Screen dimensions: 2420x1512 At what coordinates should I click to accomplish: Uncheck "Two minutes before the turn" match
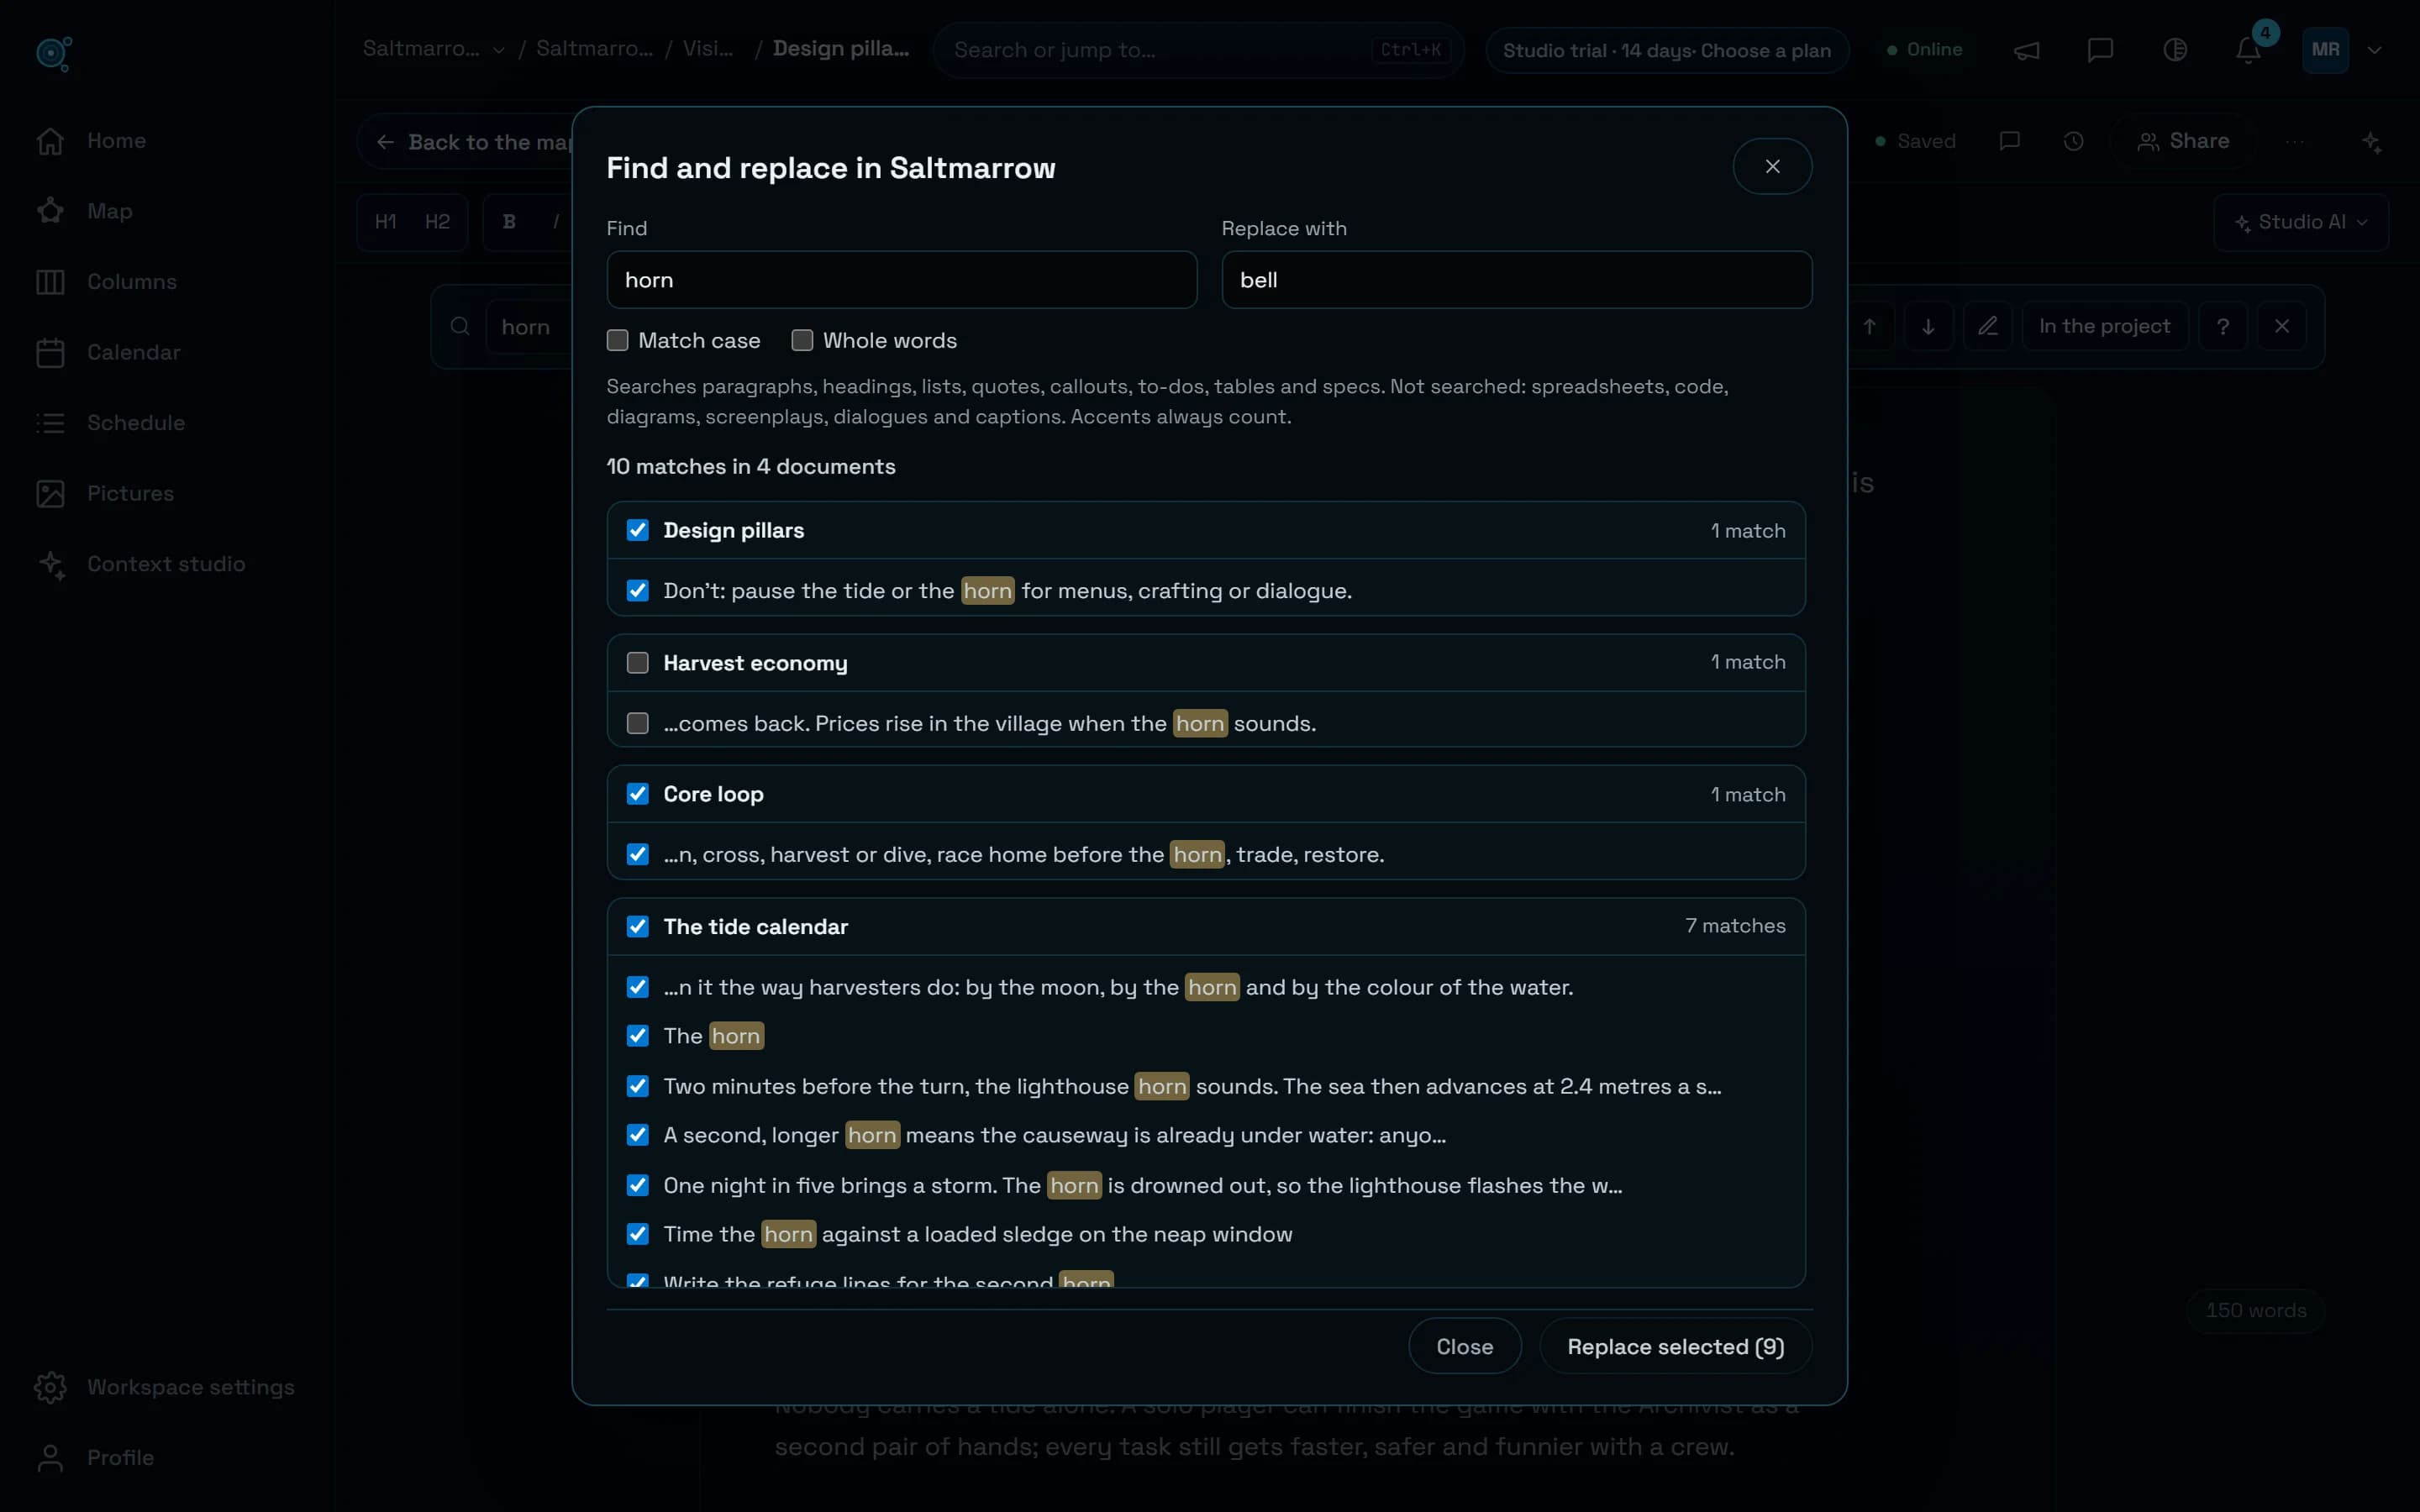[638, 1086]
